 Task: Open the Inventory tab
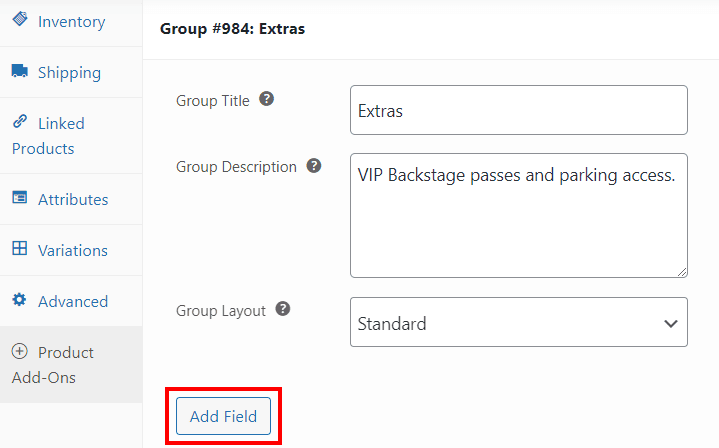[71, 21]
